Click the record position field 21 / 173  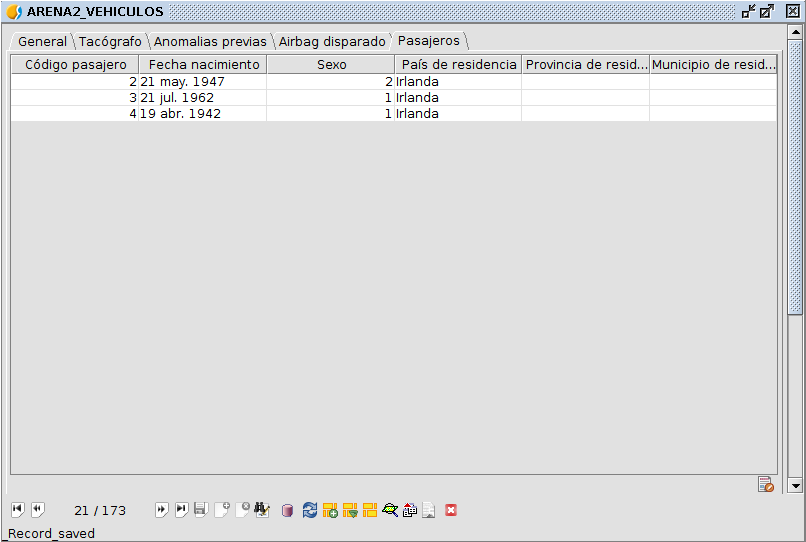(x=100, y=510)
